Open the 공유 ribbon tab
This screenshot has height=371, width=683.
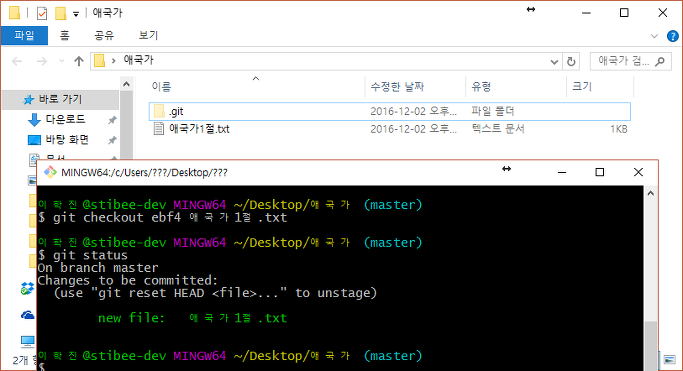click(x=104, y=35)
